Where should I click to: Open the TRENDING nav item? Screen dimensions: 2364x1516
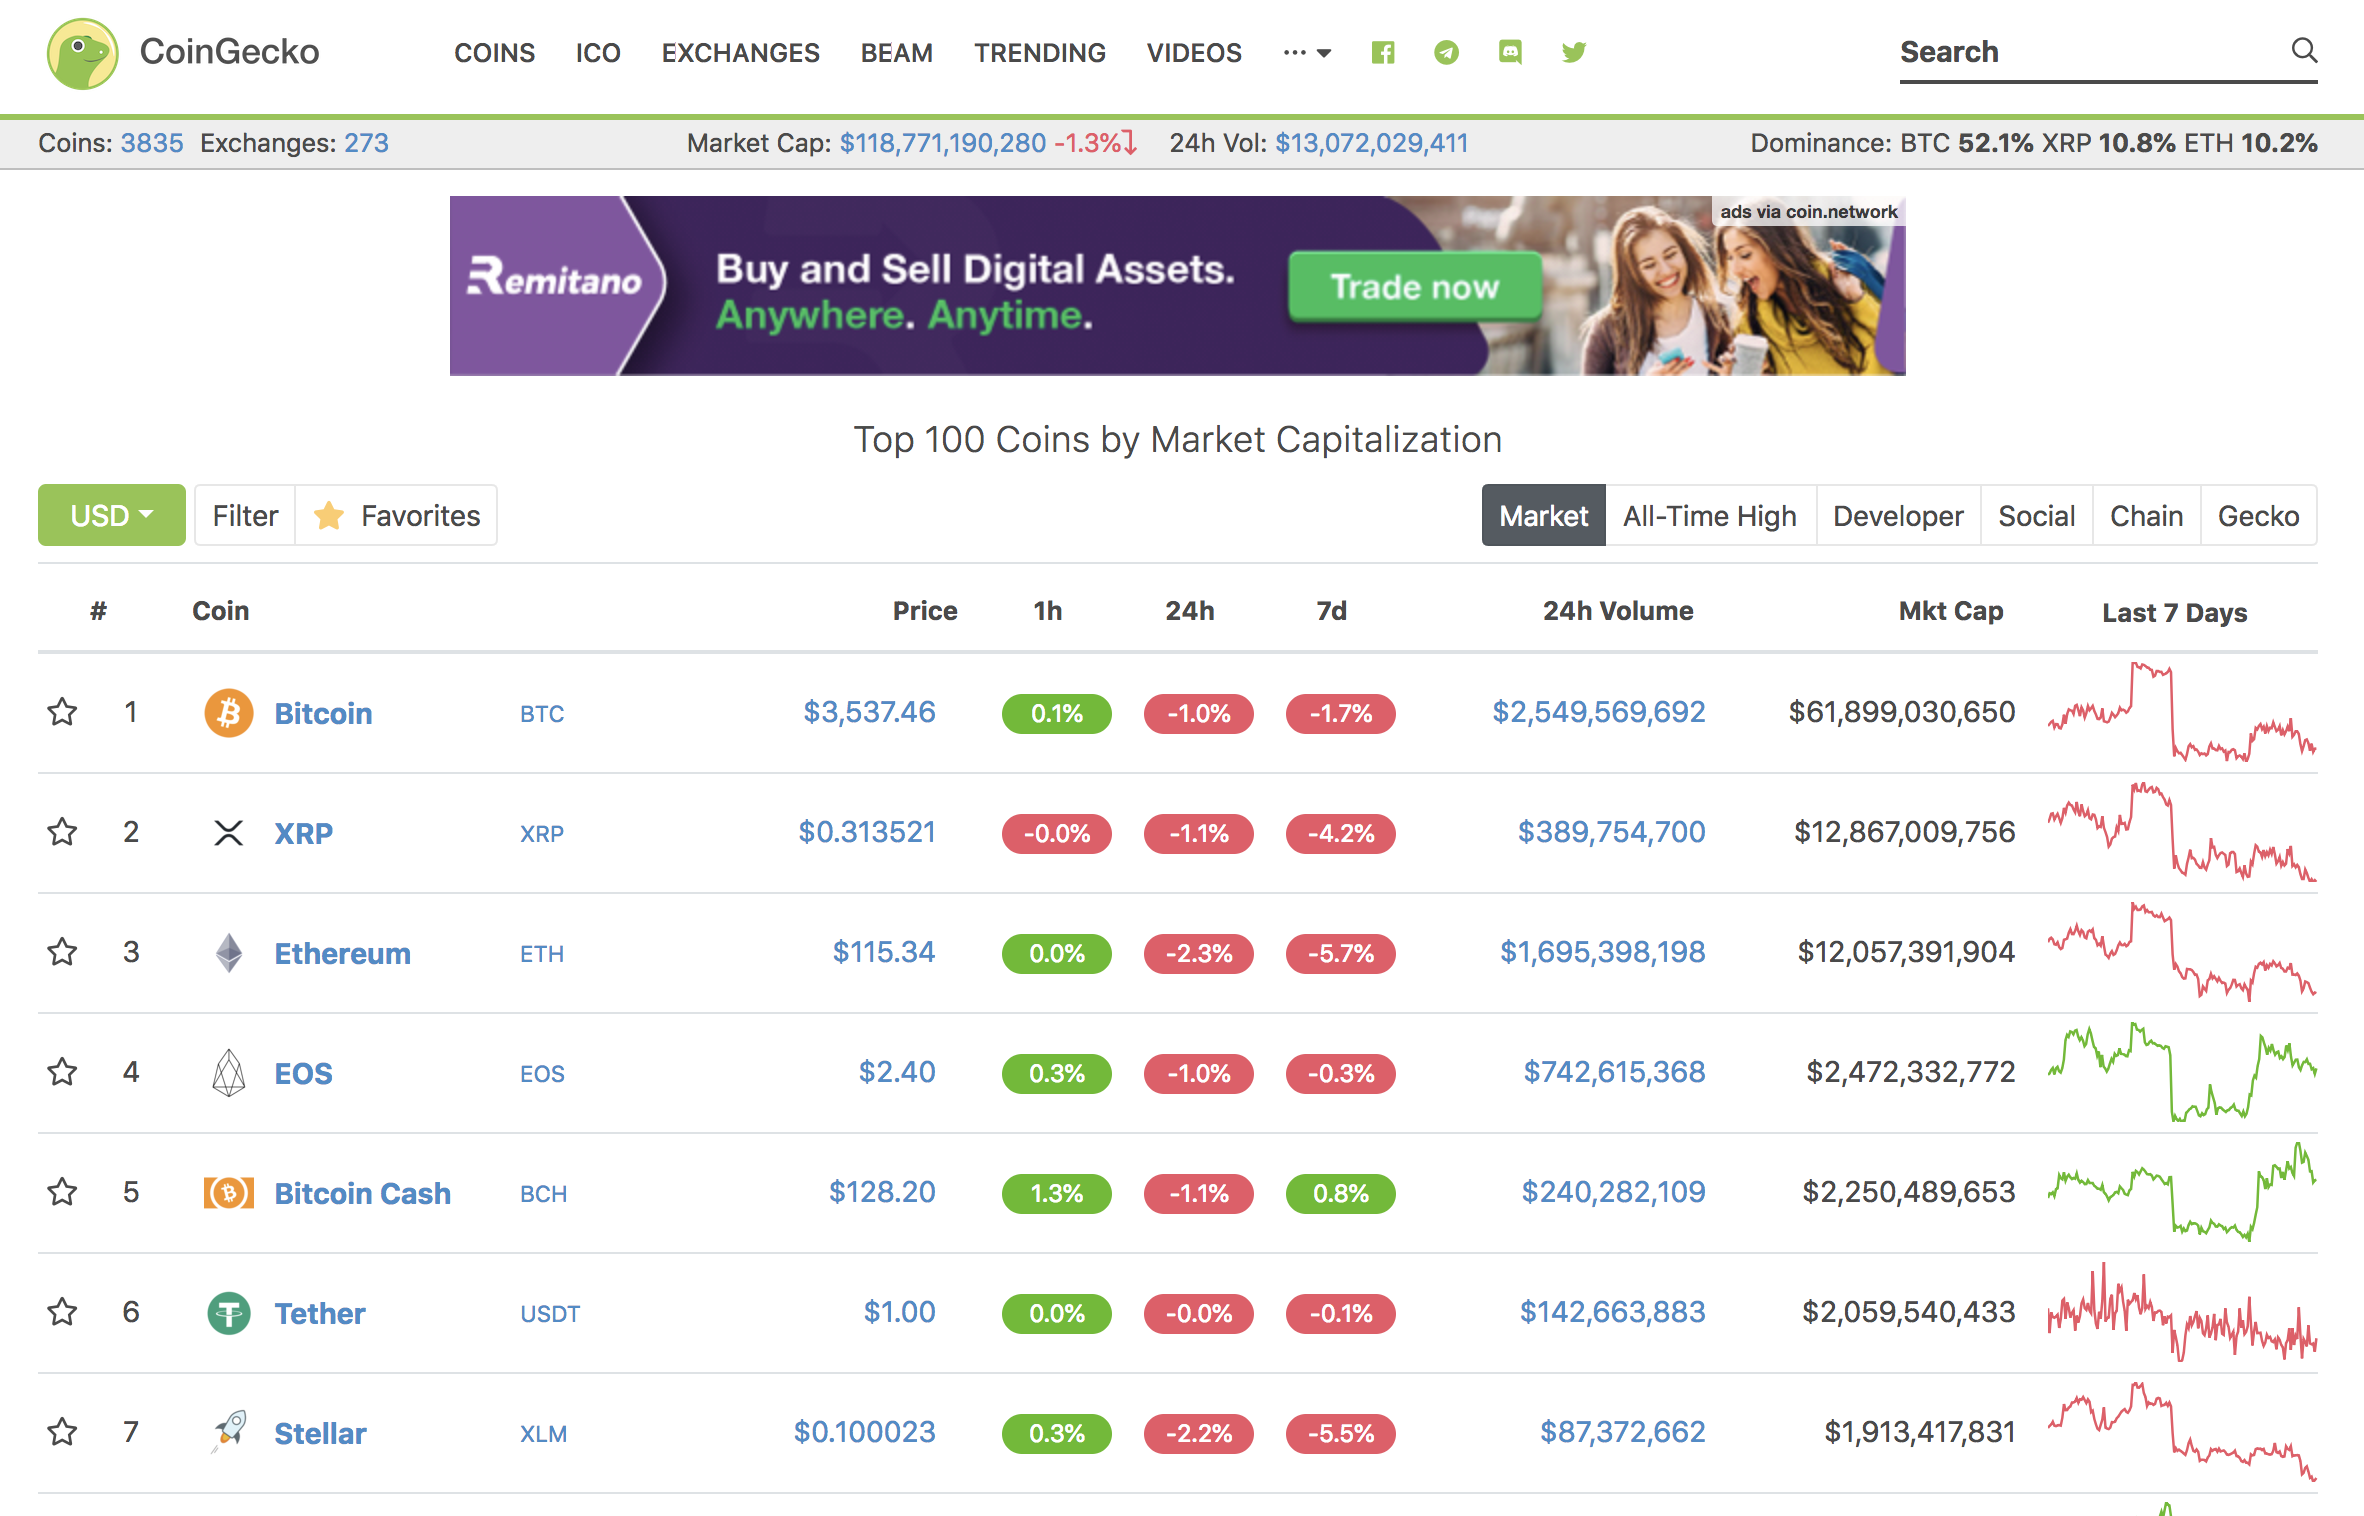1040,52
